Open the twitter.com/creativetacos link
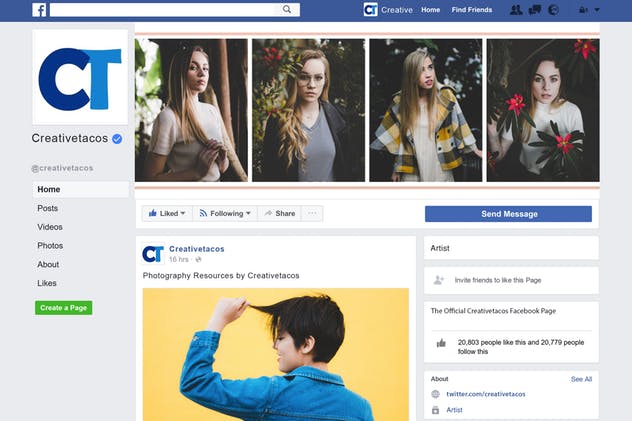This screenshot has width=632, height=421. pyautogui.click(x=486, y=394)
